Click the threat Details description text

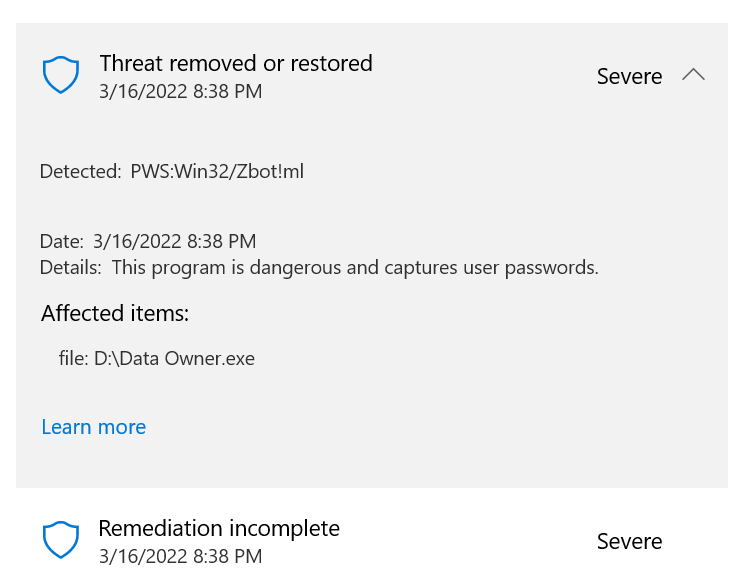coord(355,268)
